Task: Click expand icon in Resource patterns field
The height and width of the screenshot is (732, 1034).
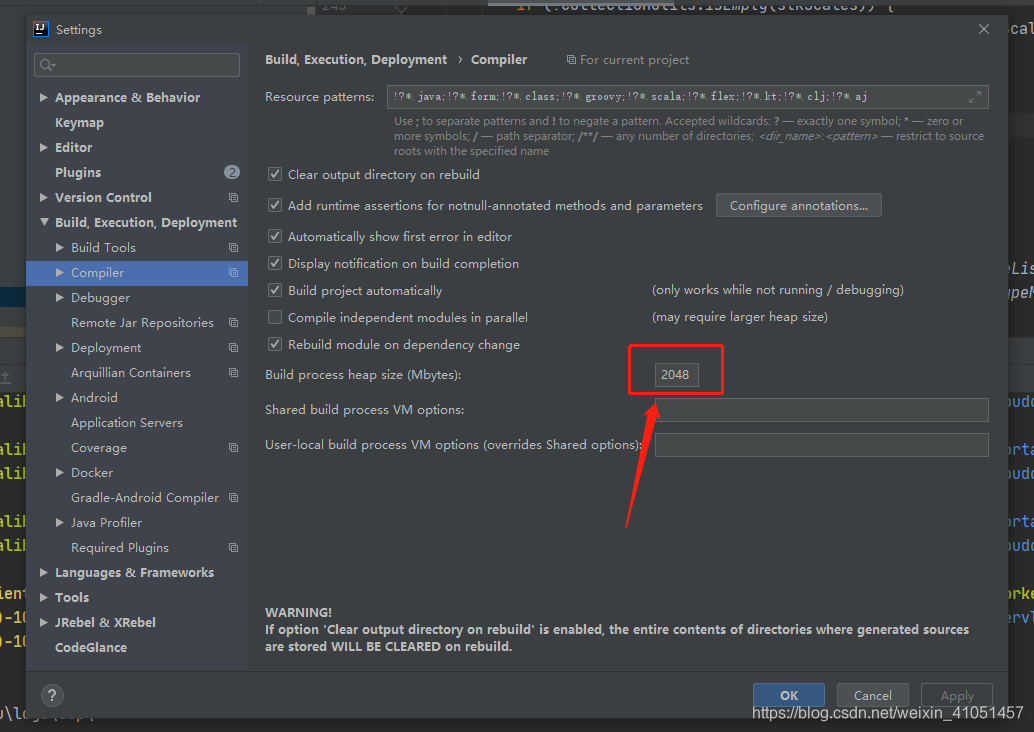Action: 975,97
